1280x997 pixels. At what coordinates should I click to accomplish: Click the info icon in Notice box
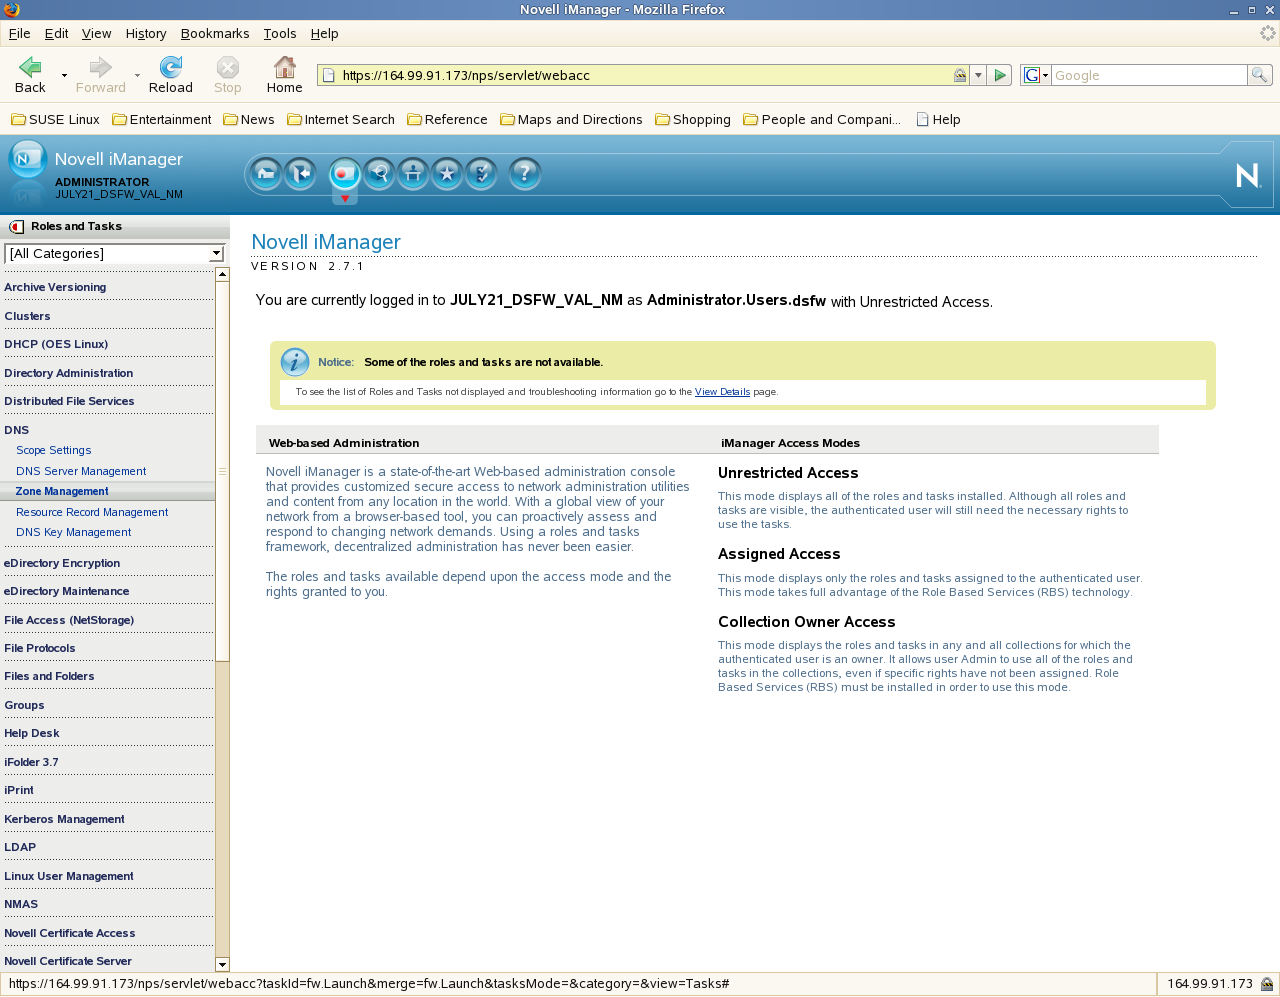coord(295,362)
